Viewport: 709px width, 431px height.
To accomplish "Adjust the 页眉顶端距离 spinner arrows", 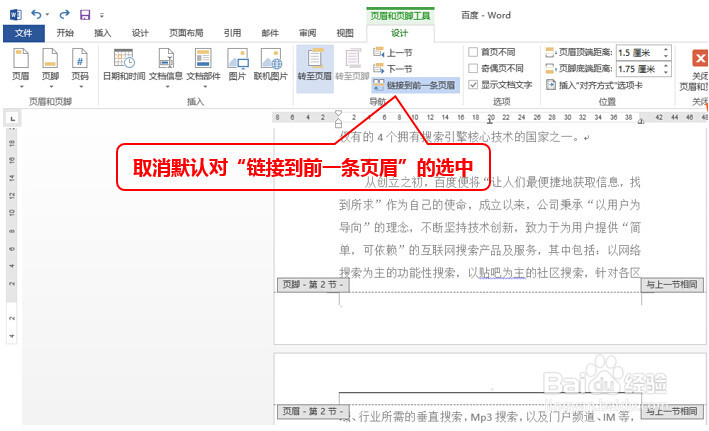I will (x=666, y=52).
